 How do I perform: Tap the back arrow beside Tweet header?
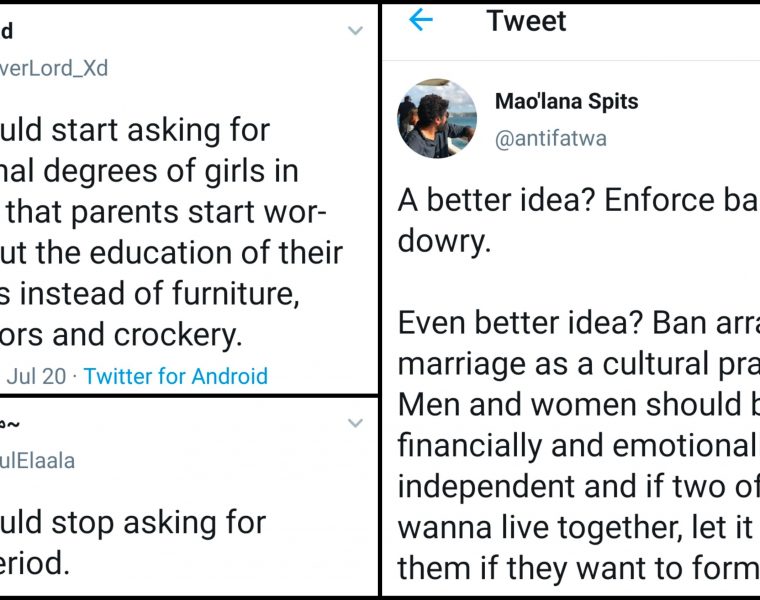click(x=421, y=21)
